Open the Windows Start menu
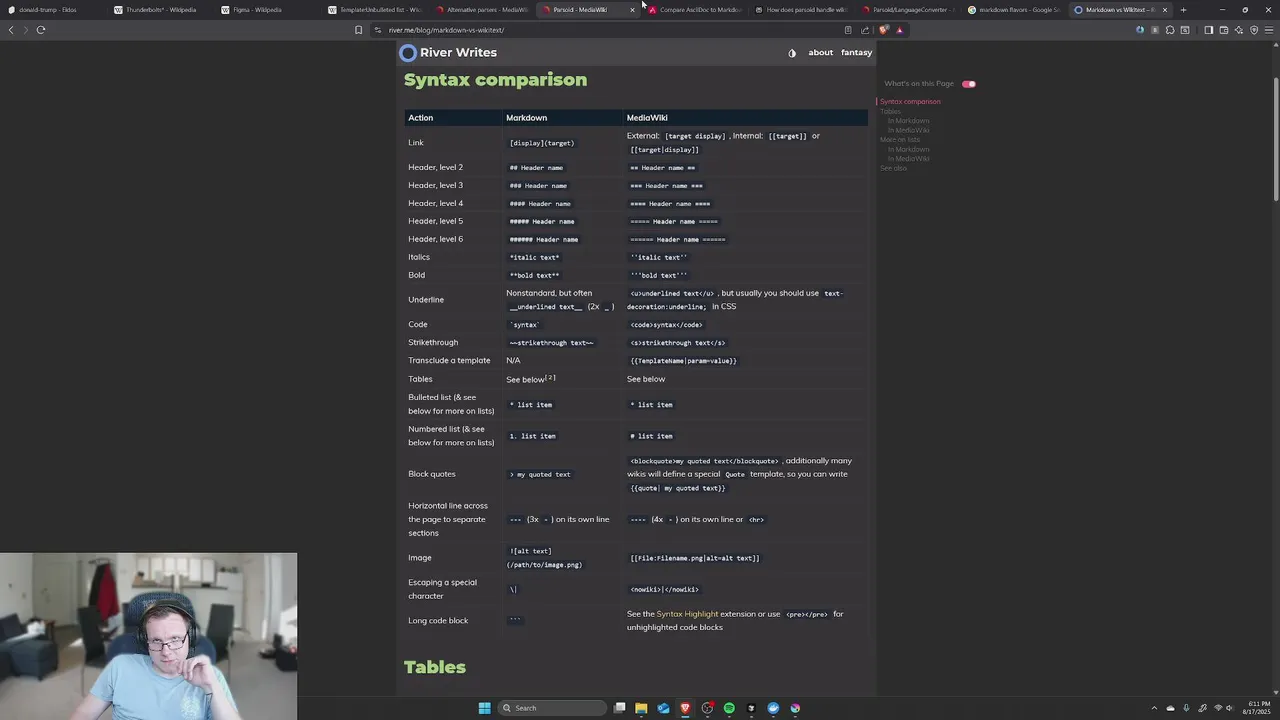Image resolution: width=1280 pixels, height=720 pixels. pyautogui.click(x=484, y=708)
